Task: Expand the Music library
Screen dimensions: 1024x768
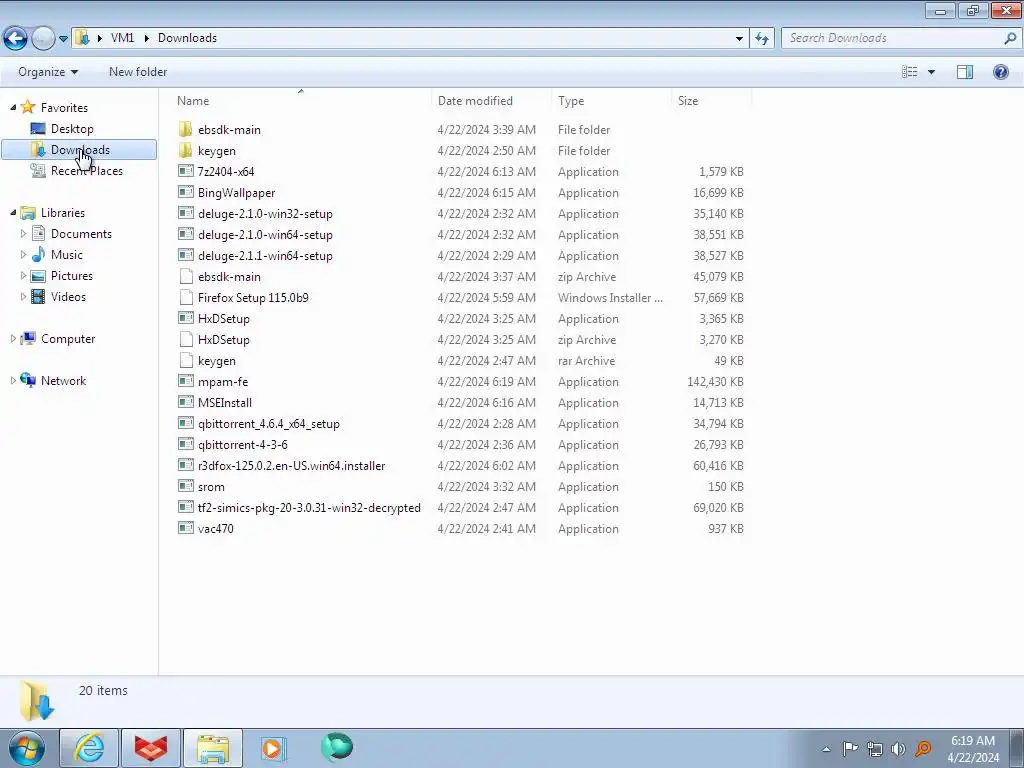Action: [24, 254]
